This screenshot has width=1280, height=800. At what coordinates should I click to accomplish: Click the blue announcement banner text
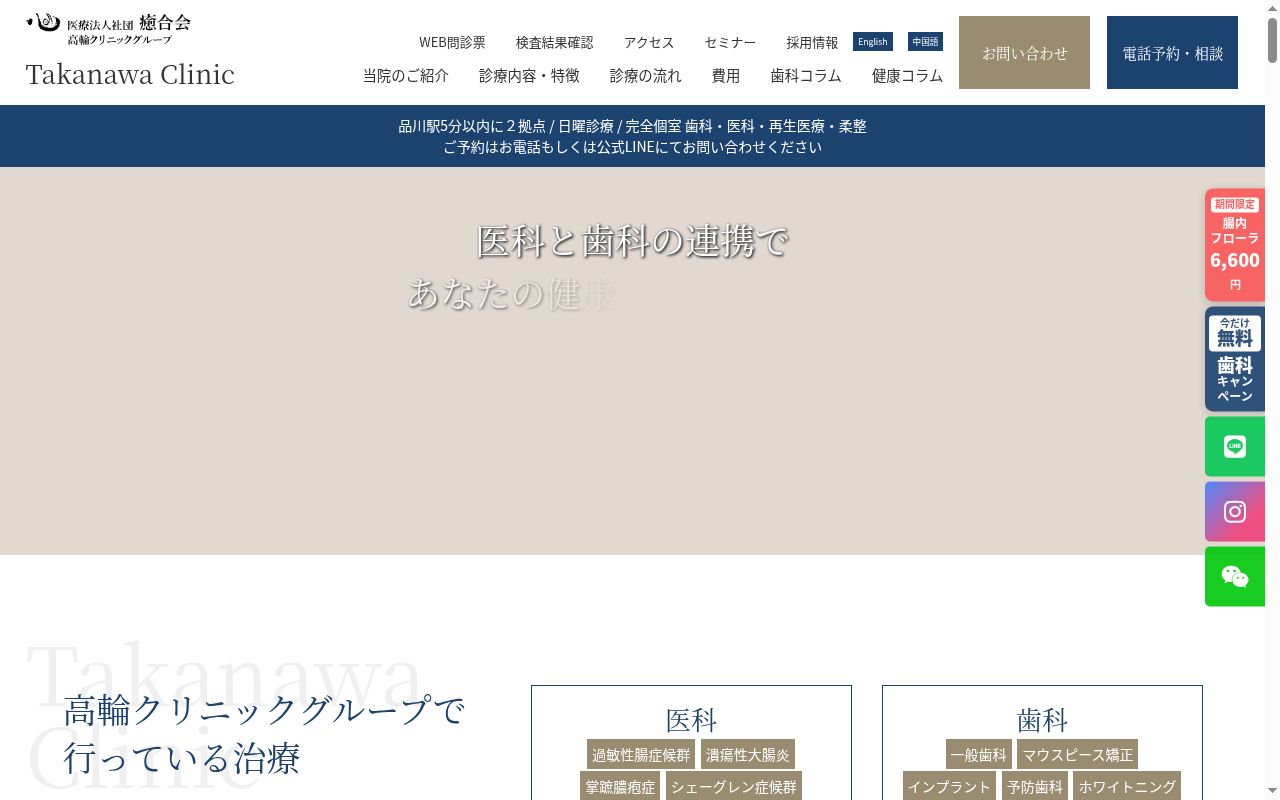(x=632, y=136)
